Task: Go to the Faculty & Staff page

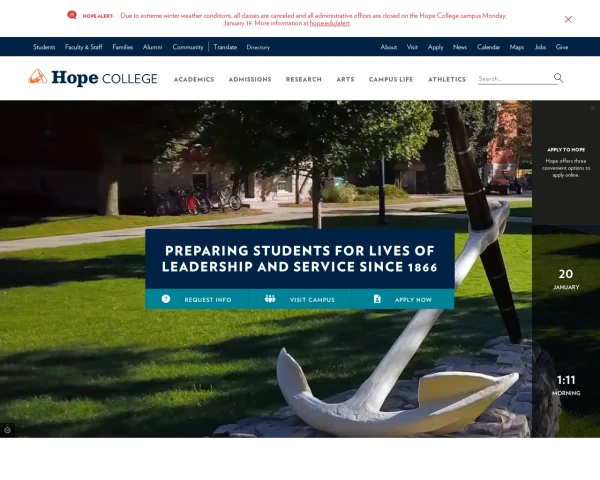Action: [83, 47]
